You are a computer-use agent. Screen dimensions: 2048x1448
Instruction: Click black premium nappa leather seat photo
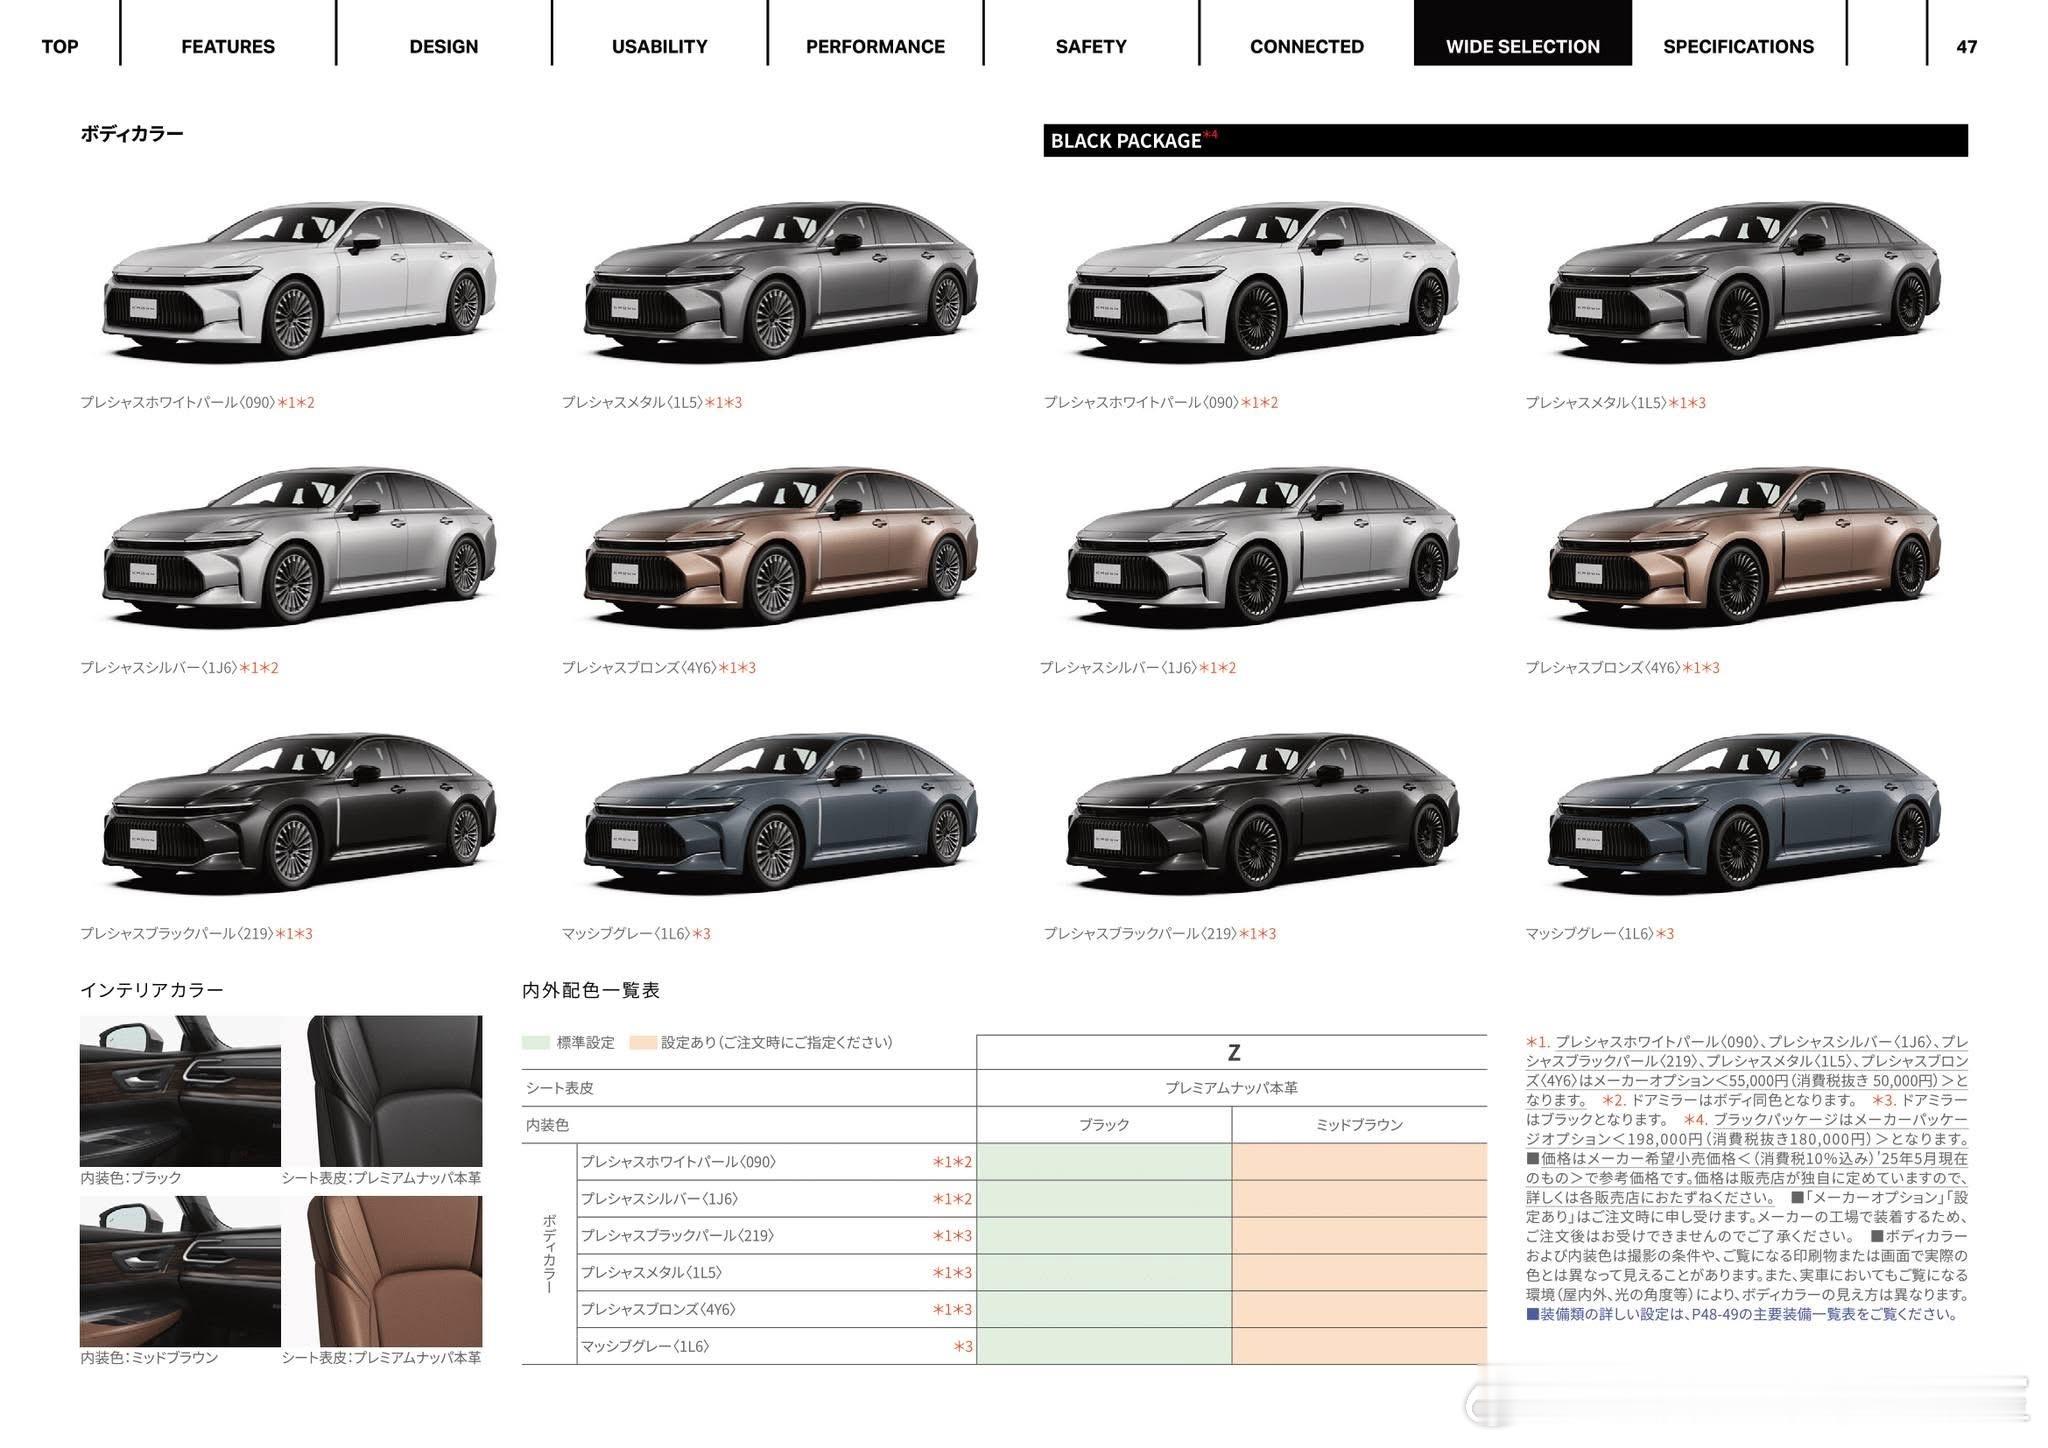pos(395,1091)
